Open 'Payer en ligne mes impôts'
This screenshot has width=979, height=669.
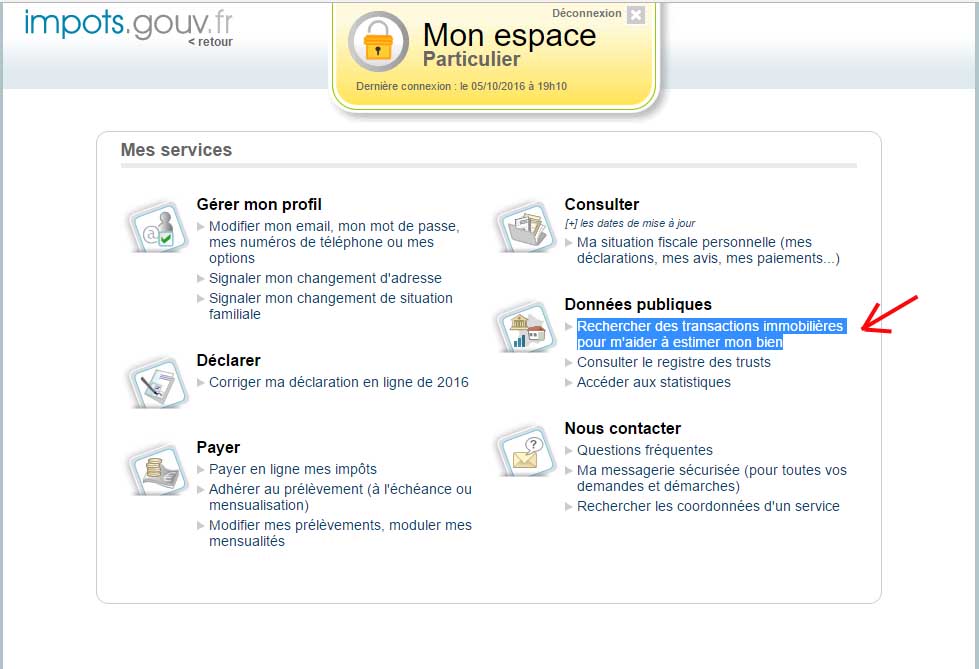pos(293,469)
